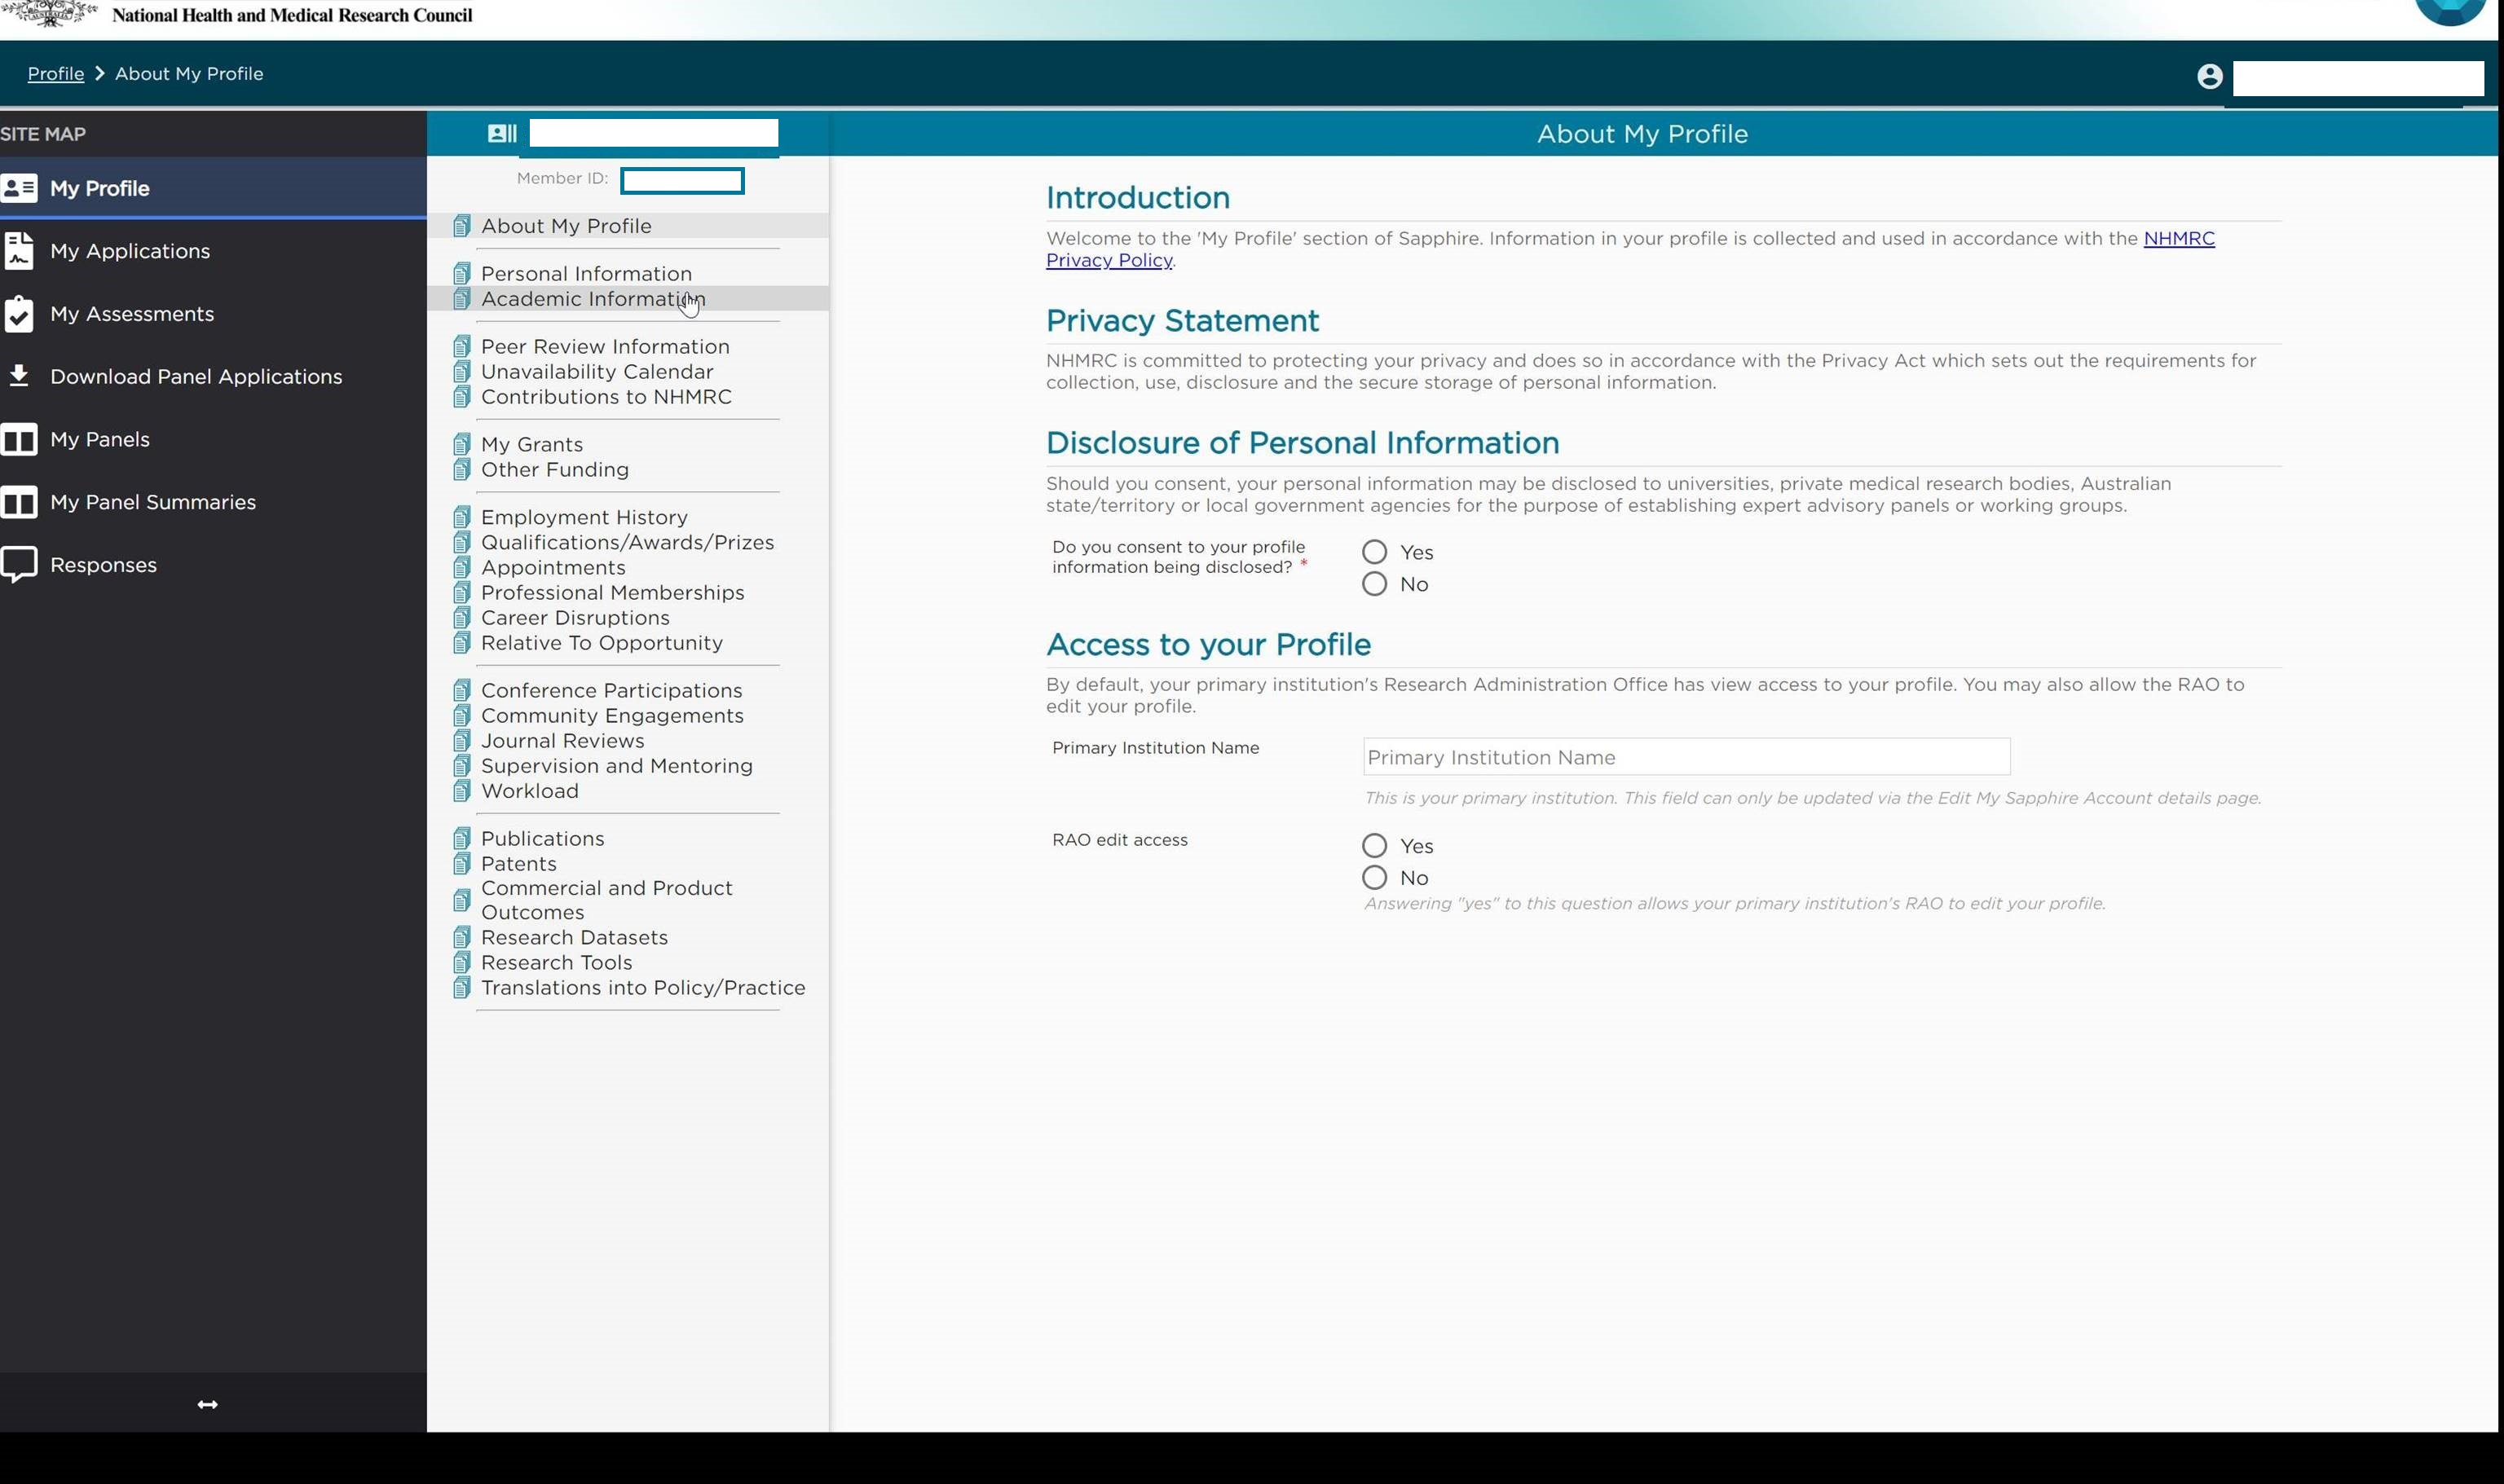This screenshot has width=2504, height=1484.
Task: Open Other Funding section
Action: point(555,470)
